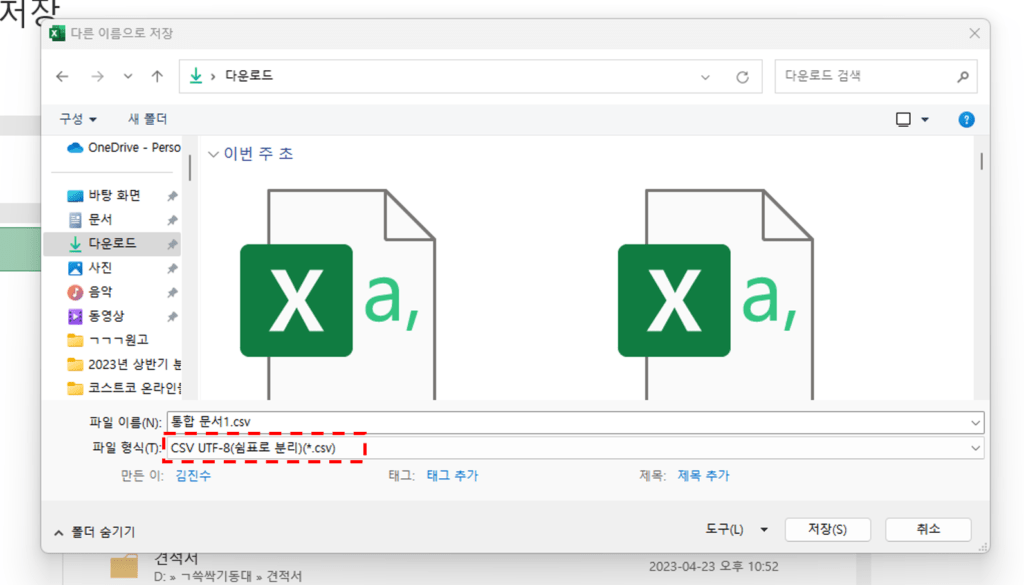Image resolution: width=1024 pixels, height=585 pixels.
Task: Click 제목 추가 to add a title
Action: [703, 475]
